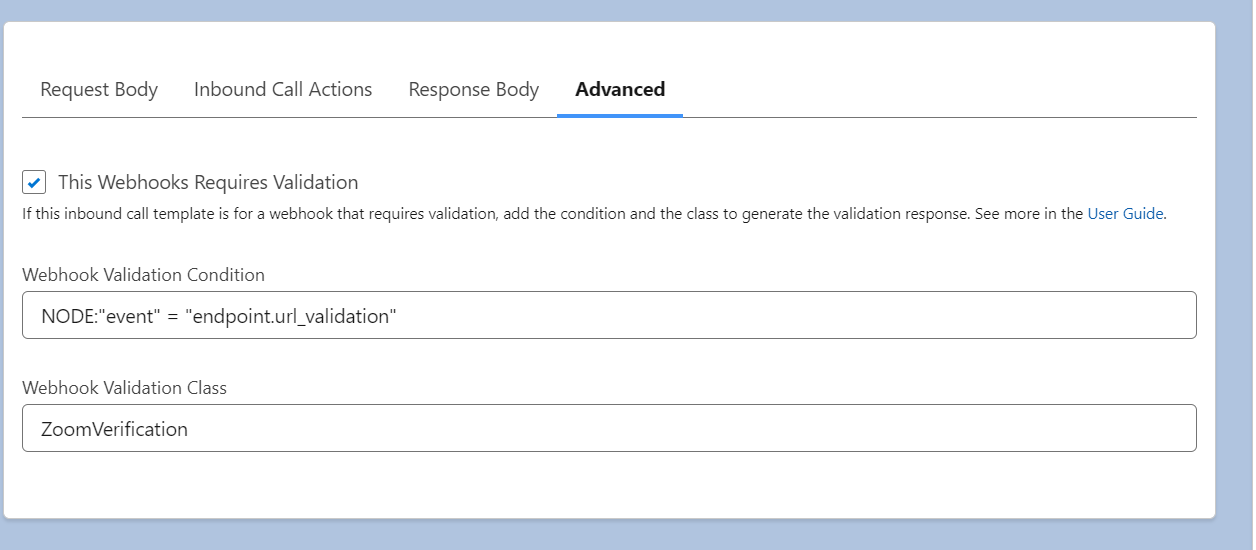This screenshot has height=550, width=1256.
Task: Click the blue underline beneath Advanced tab
Action: [x=620, y=115]
